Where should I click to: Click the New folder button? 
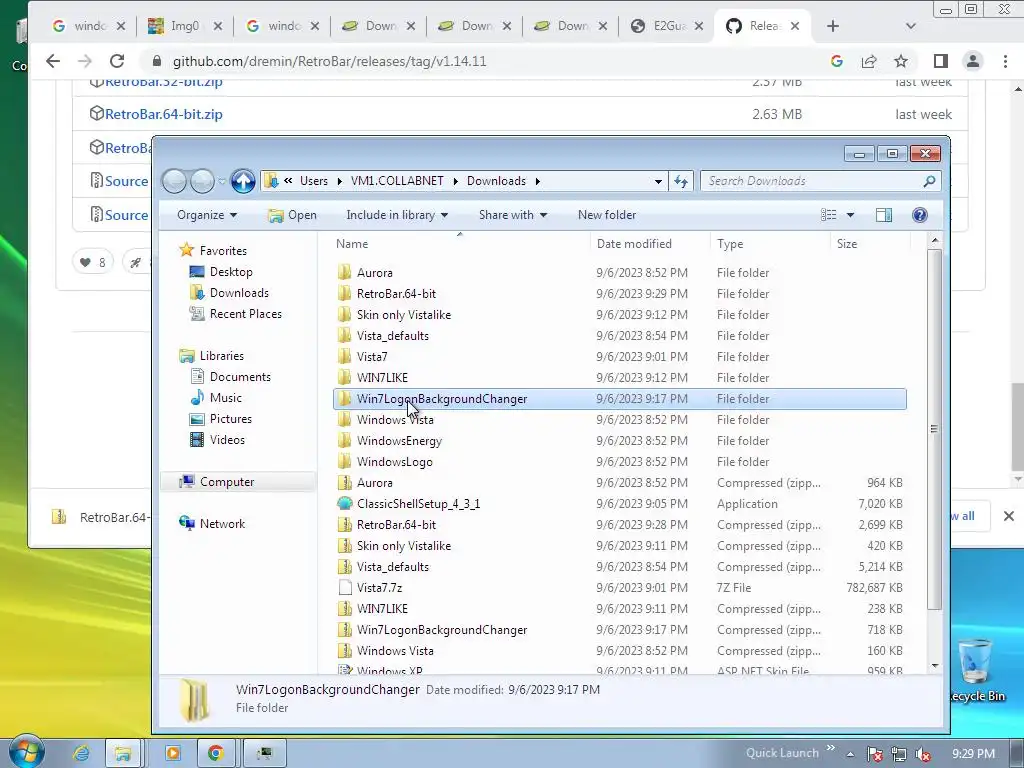tap(607, 215)
